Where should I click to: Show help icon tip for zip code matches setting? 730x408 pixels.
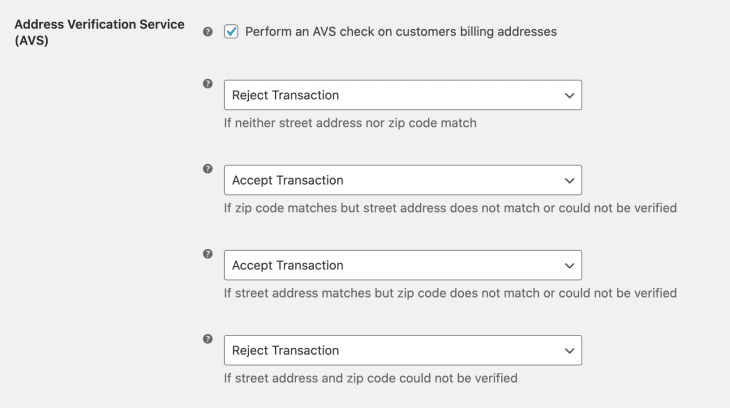pyautogui.click(x=208, y=169)
